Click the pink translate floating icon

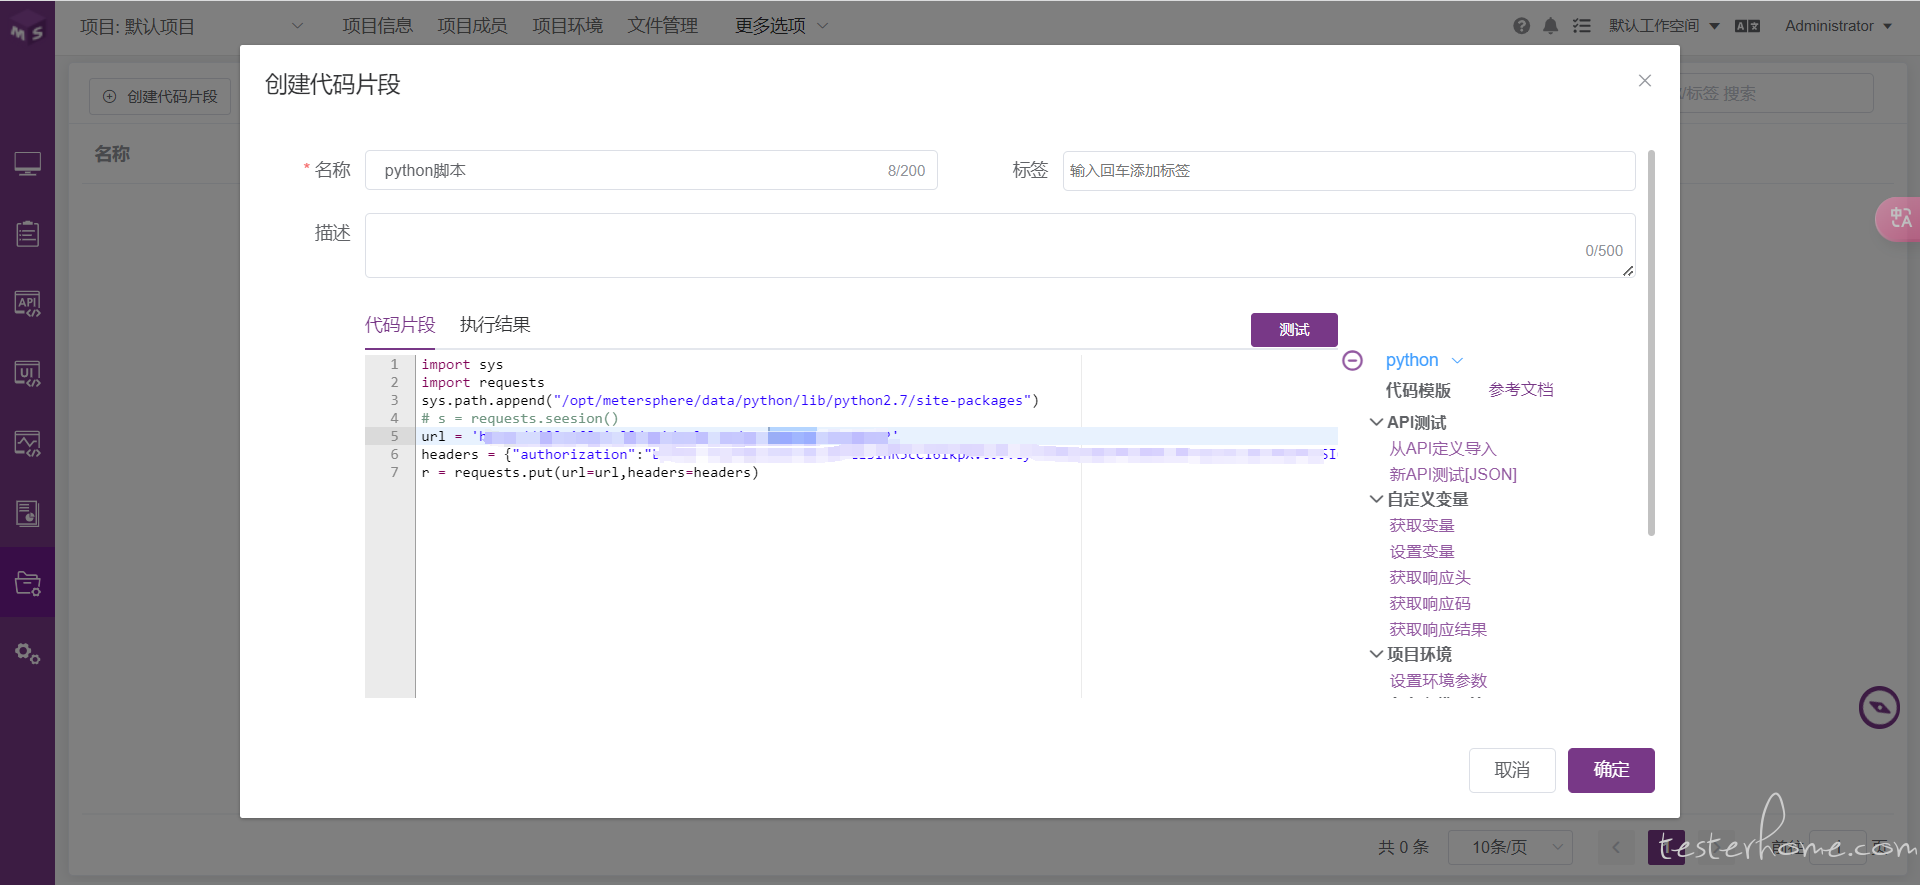tap(1898, 219)
